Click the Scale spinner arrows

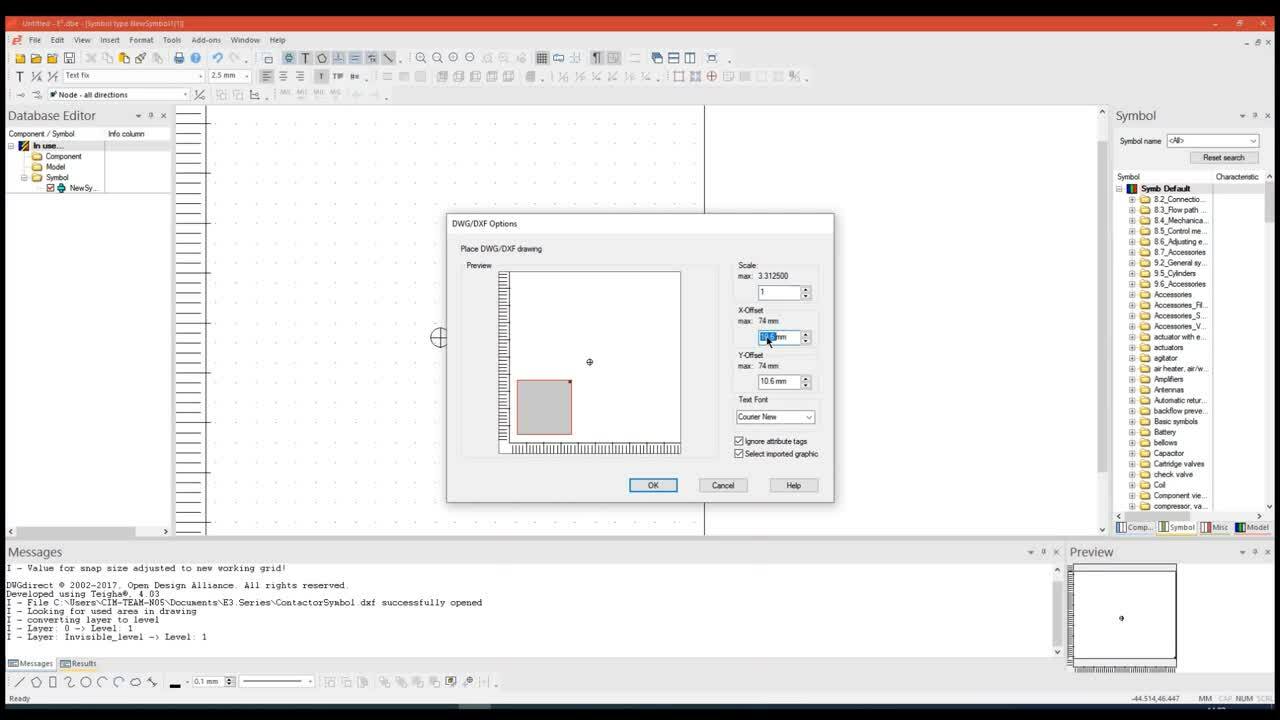[x=806, y=293]
